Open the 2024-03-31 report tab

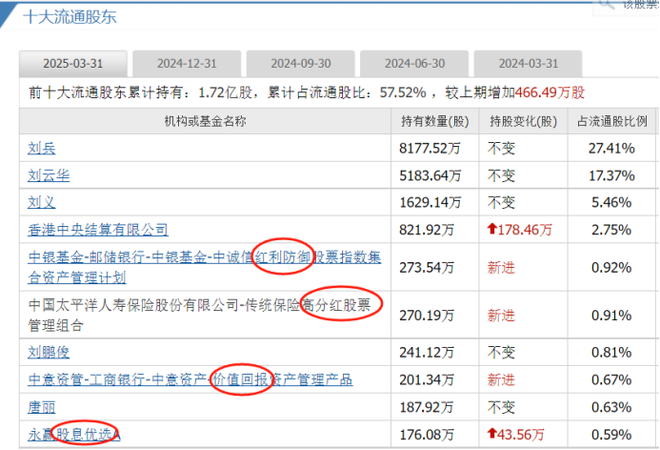click(528, 64)
